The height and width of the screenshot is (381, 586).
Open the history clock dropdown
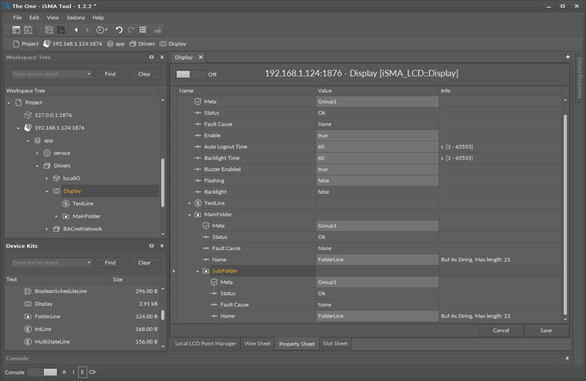pos(101,30)
